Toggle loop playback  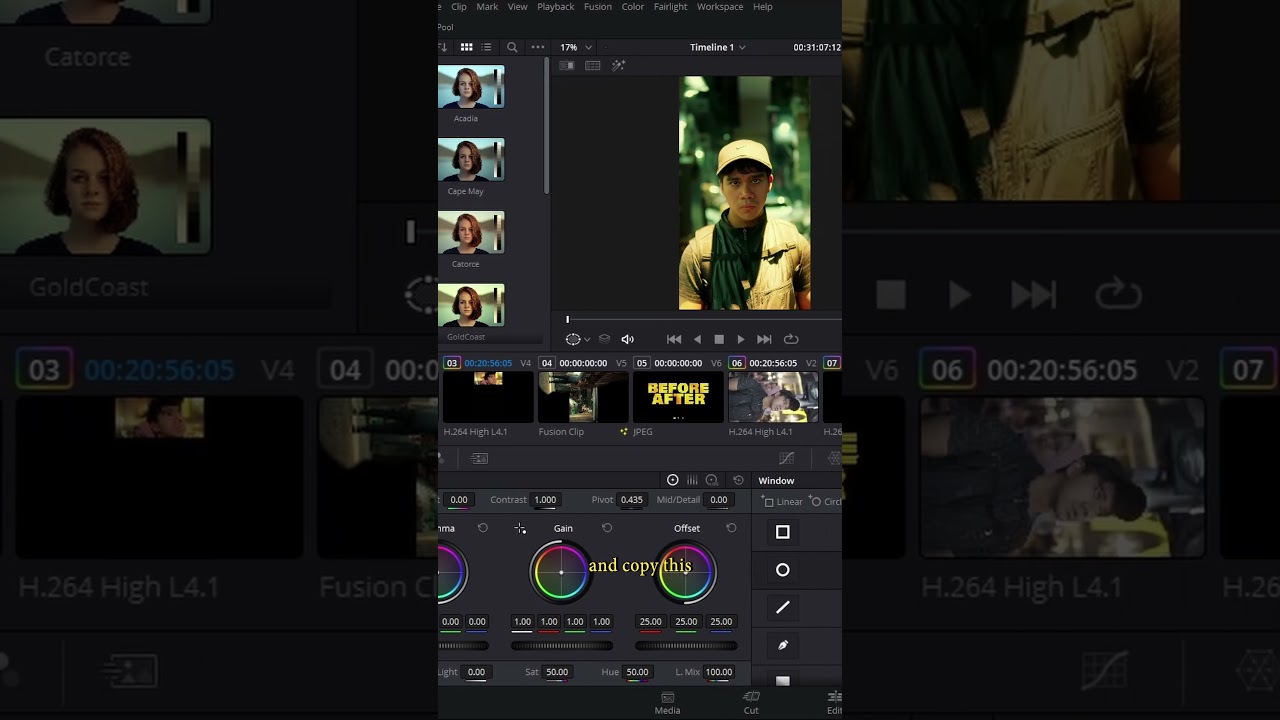[x=791, y=339]
